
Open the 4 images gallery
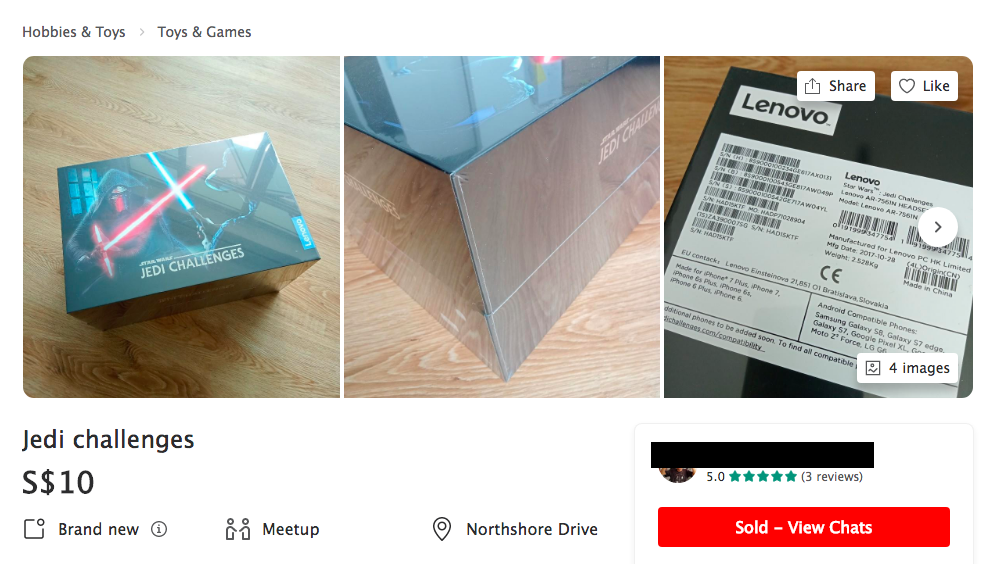click(907, 368)
